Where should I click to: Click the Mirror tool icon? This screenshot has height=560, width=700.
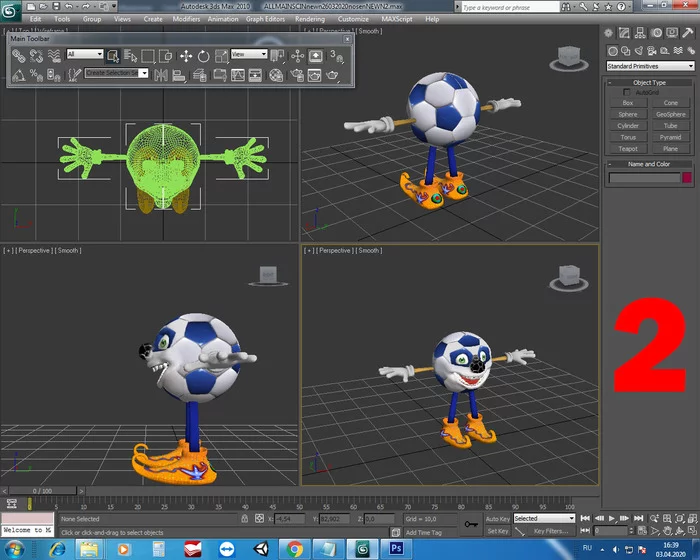161,75
